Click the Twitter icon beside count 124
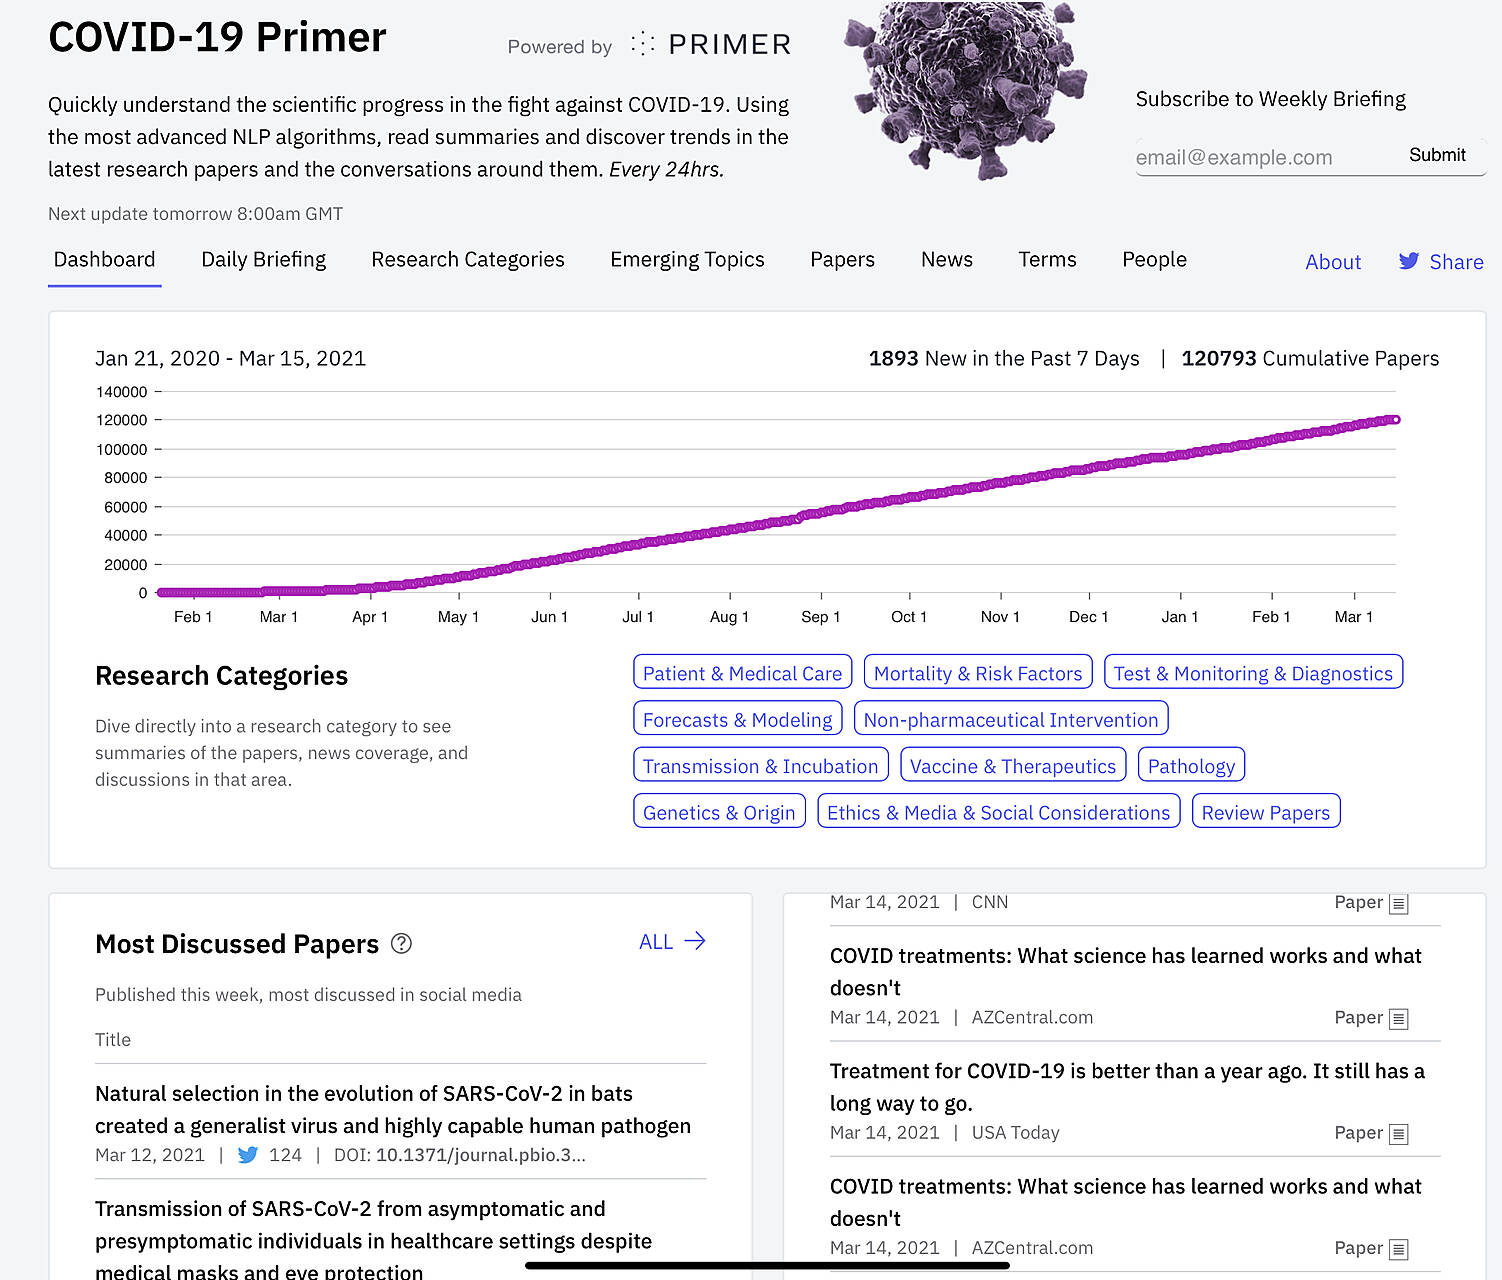 tap(248, 1155)
